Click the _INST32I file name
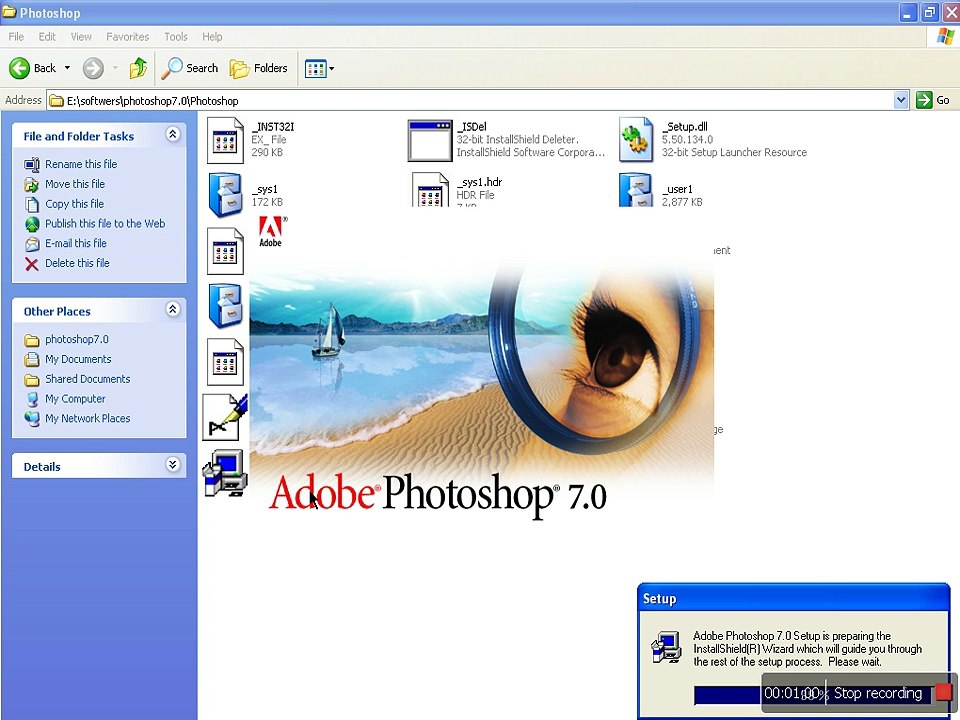The height and width of the screenshot is (720, 960). click(272, 127)
